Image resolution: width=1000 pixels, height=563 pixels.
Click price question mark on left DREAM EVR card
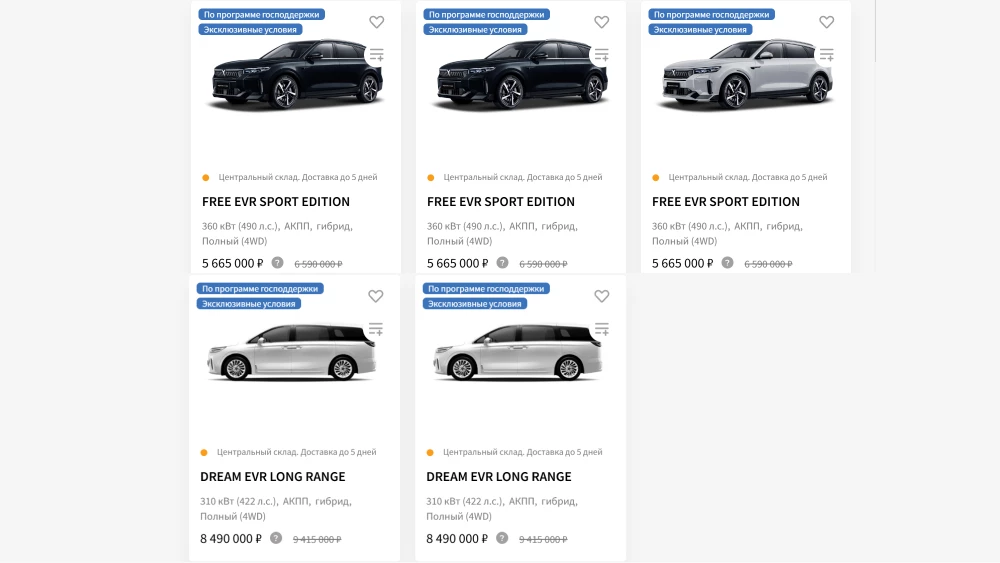point(276,538)
